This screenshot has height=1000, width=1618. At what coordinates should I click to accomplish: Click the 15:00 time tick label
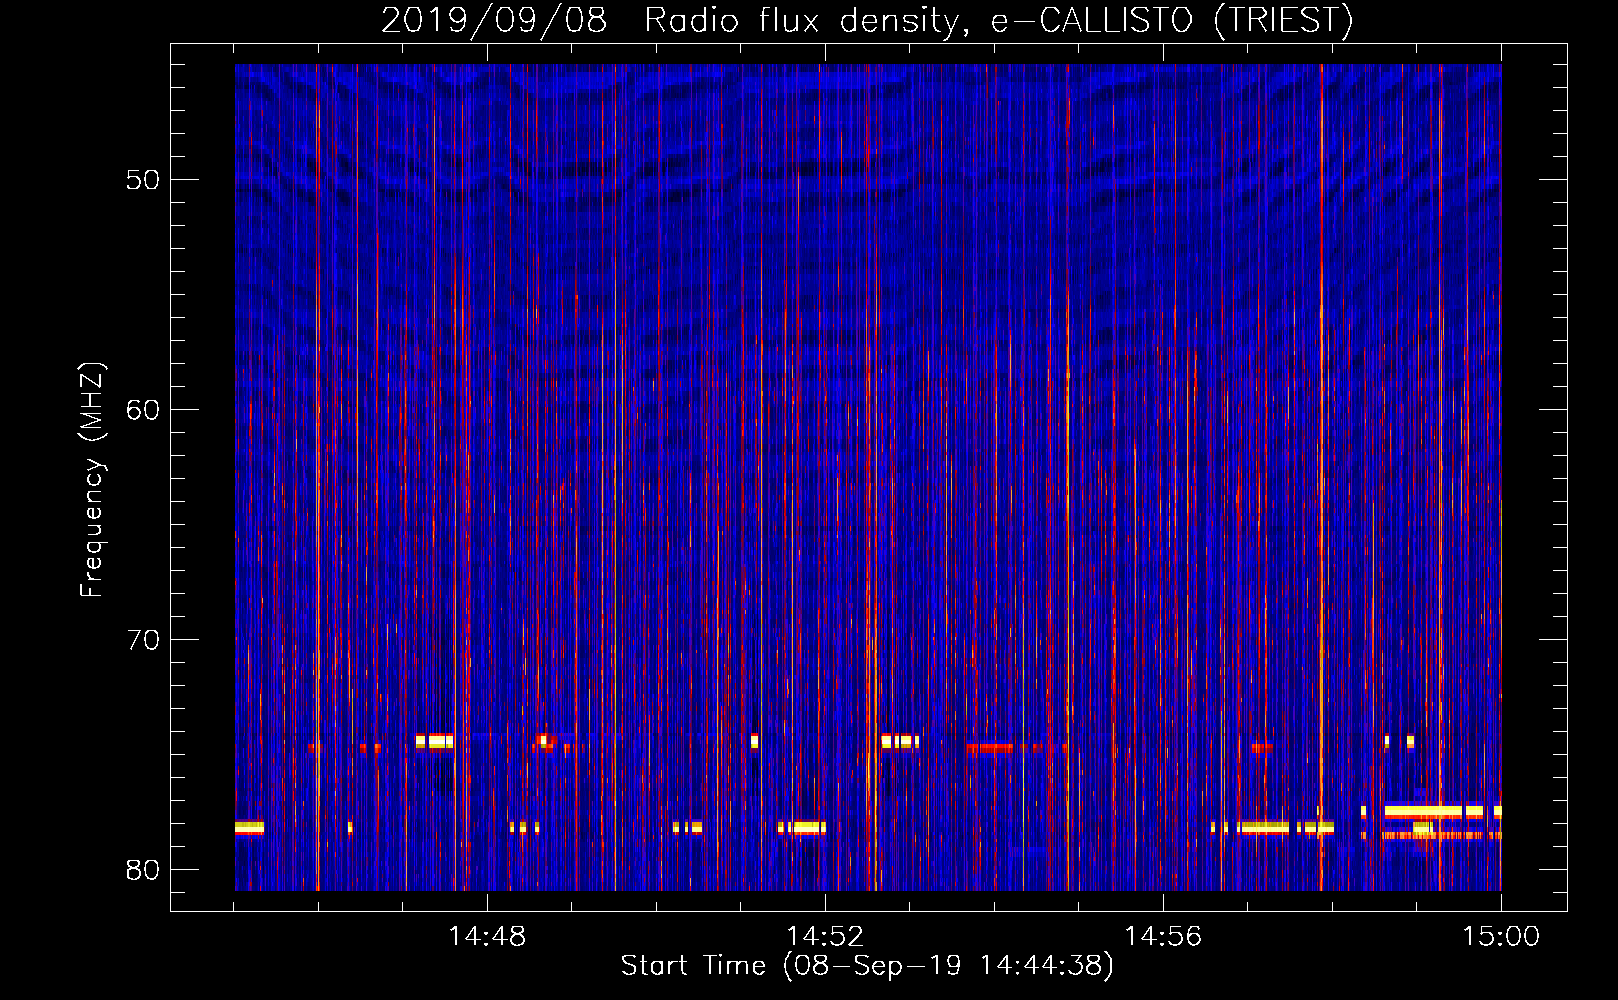pyautogui.click(x=1501, y=937)
